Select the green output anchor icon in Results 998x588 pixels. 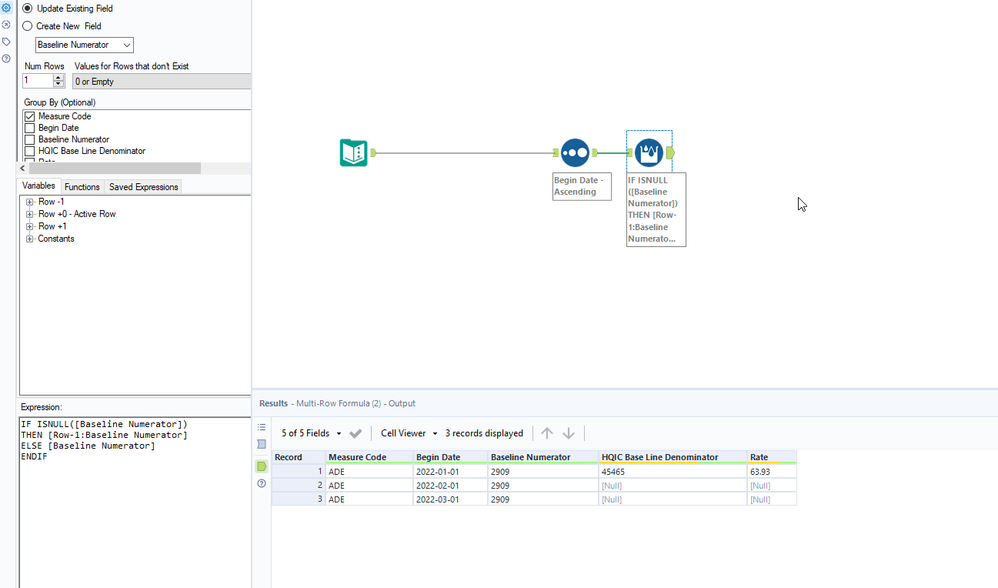point(262,466)
